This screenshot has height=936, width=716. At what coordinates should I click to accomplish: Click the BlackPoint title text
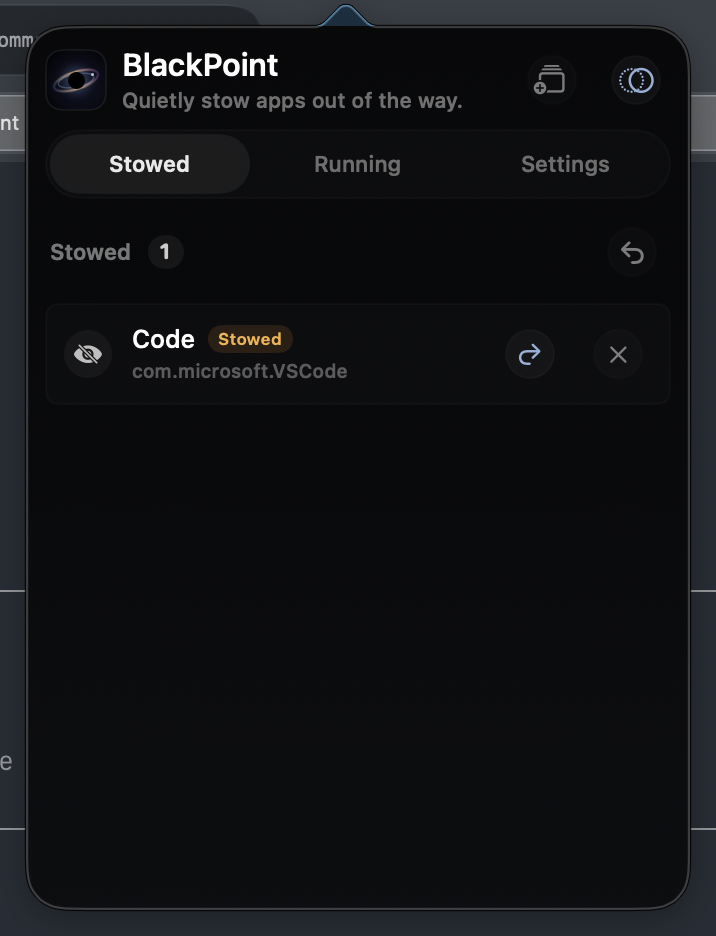click(x=200, y=65)
